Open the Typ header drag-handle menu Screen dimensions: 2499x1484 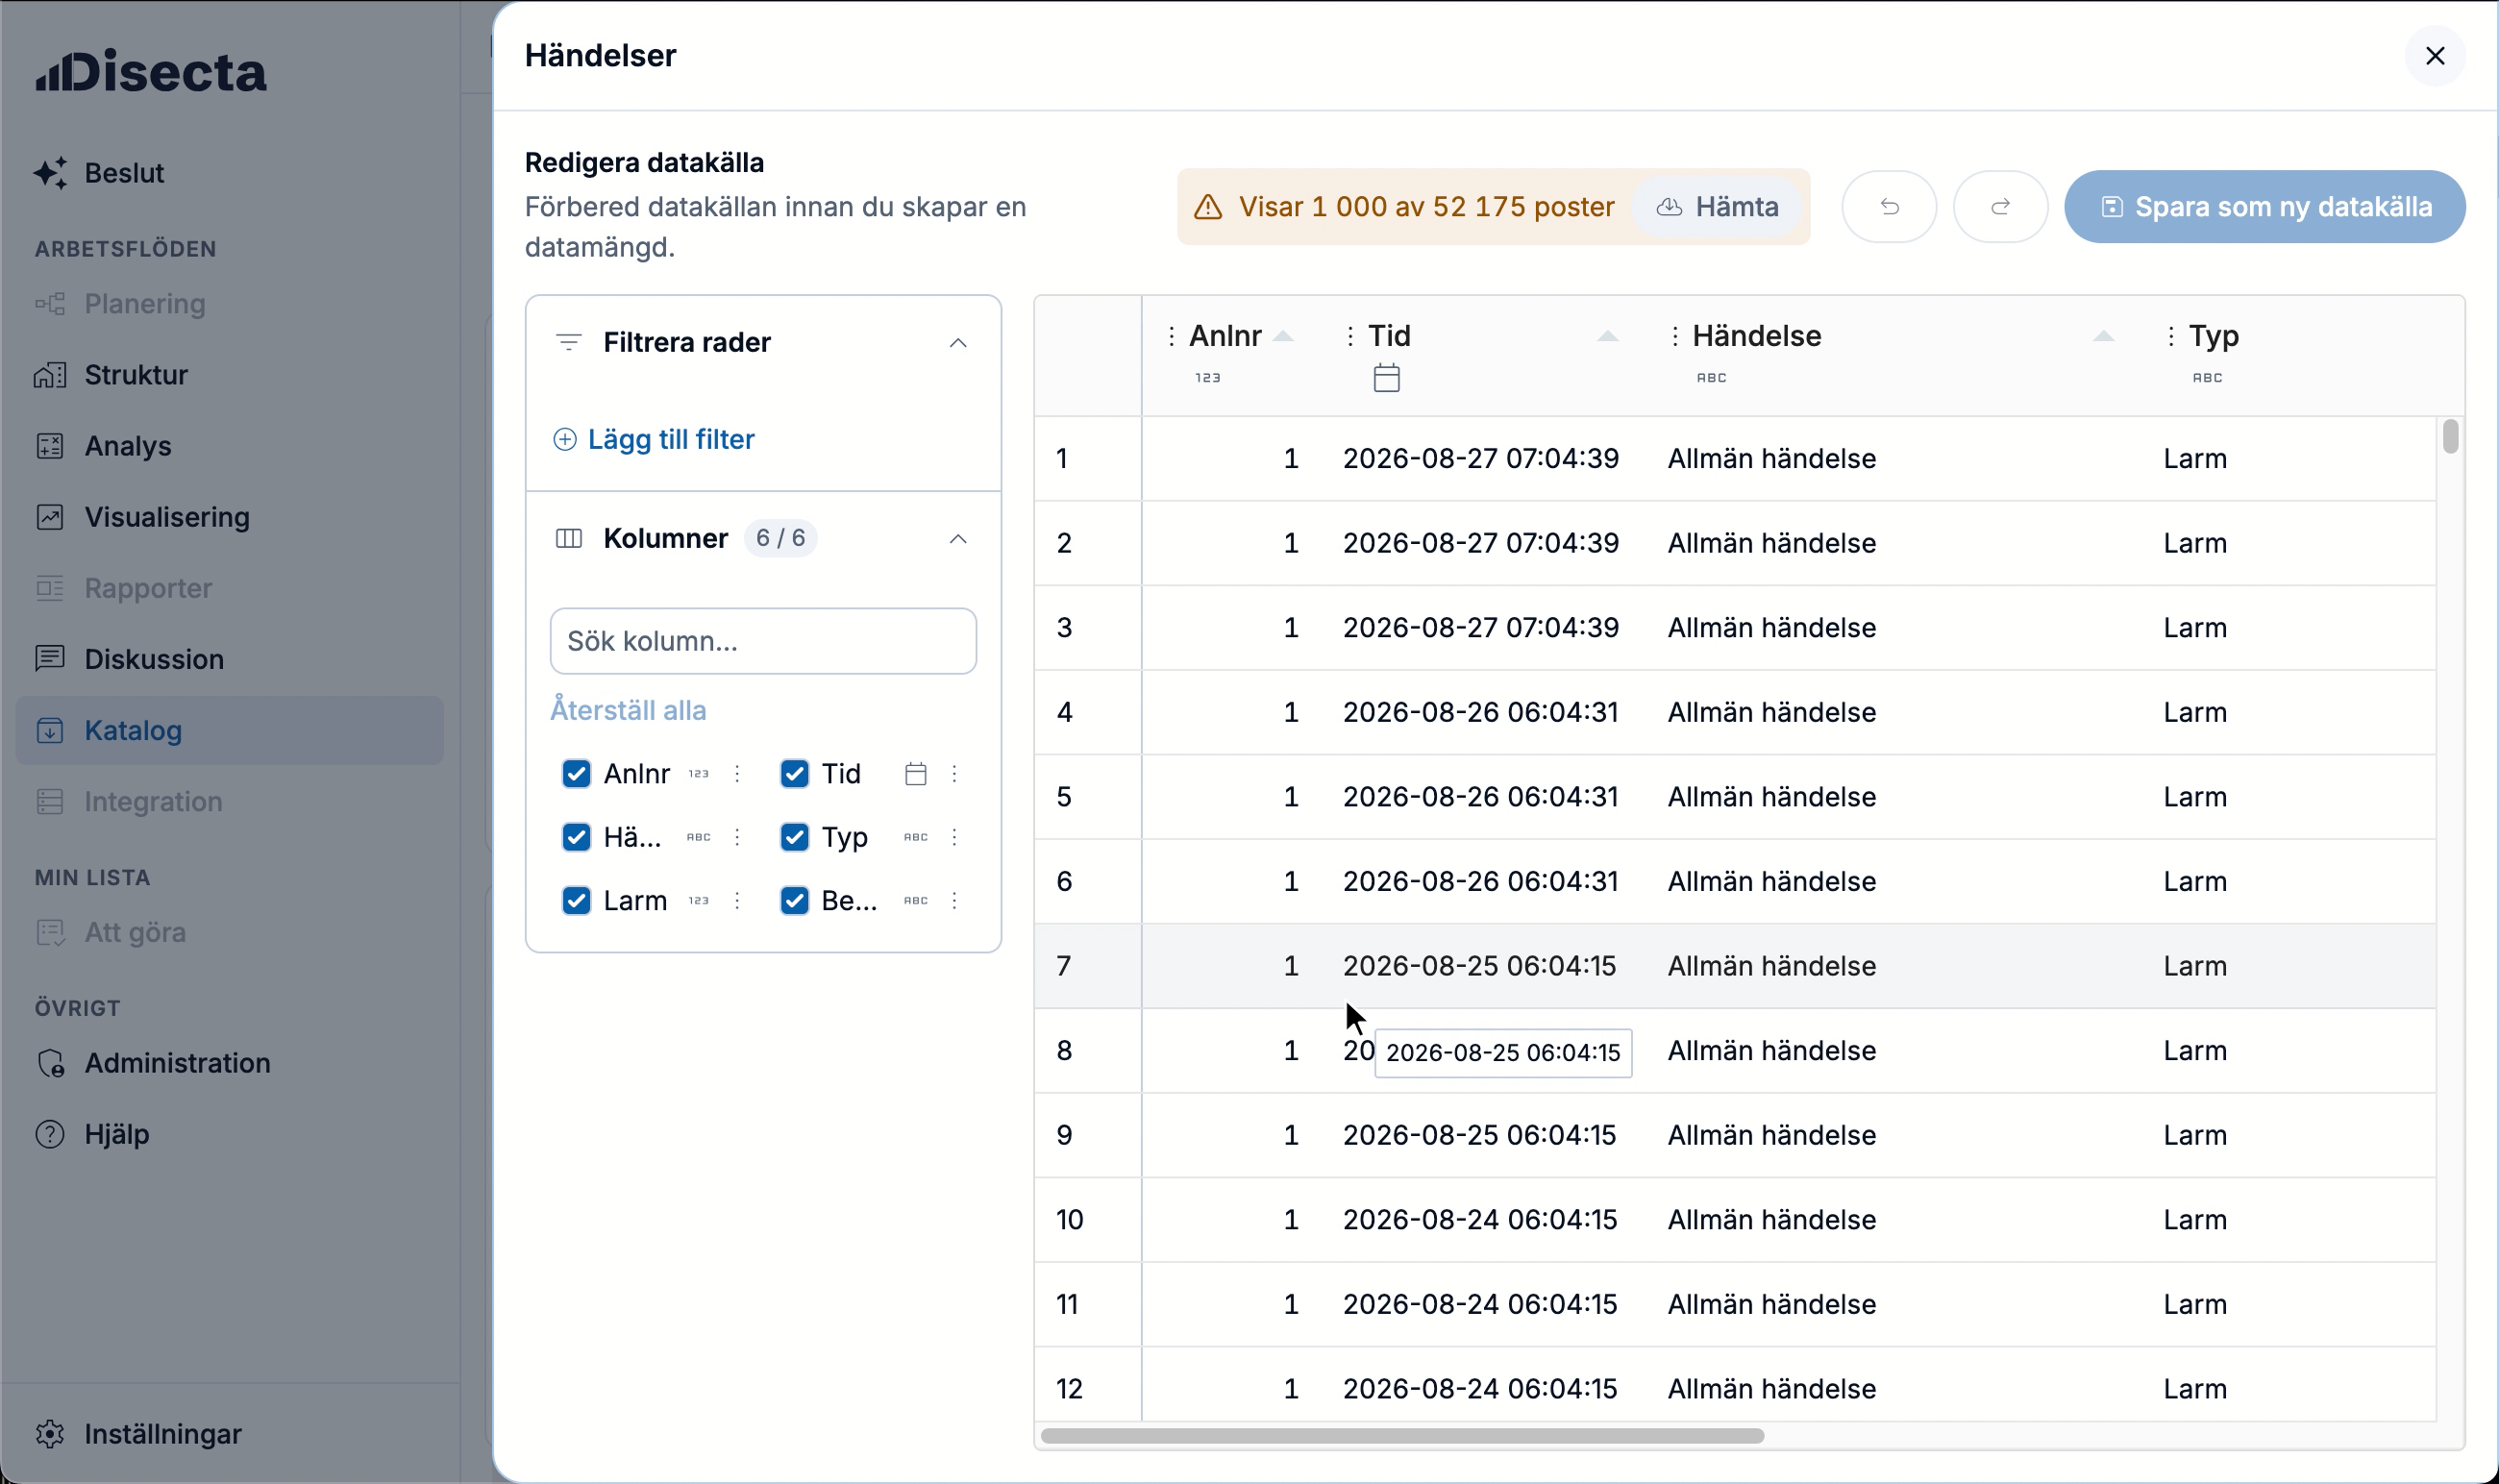tap(2170, 336)
